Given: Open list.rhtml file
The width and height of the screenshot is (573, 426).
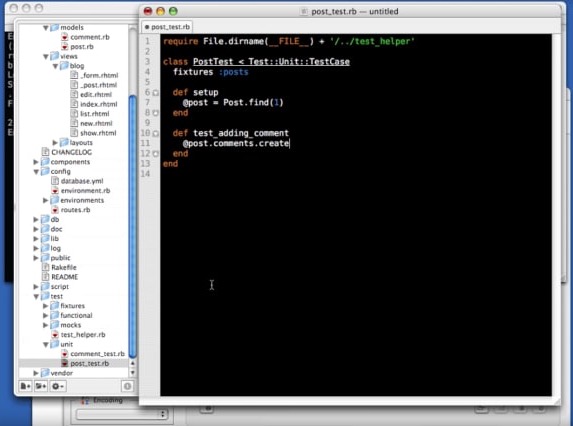Looking at the screenshot, I should [x=95, y=114].
